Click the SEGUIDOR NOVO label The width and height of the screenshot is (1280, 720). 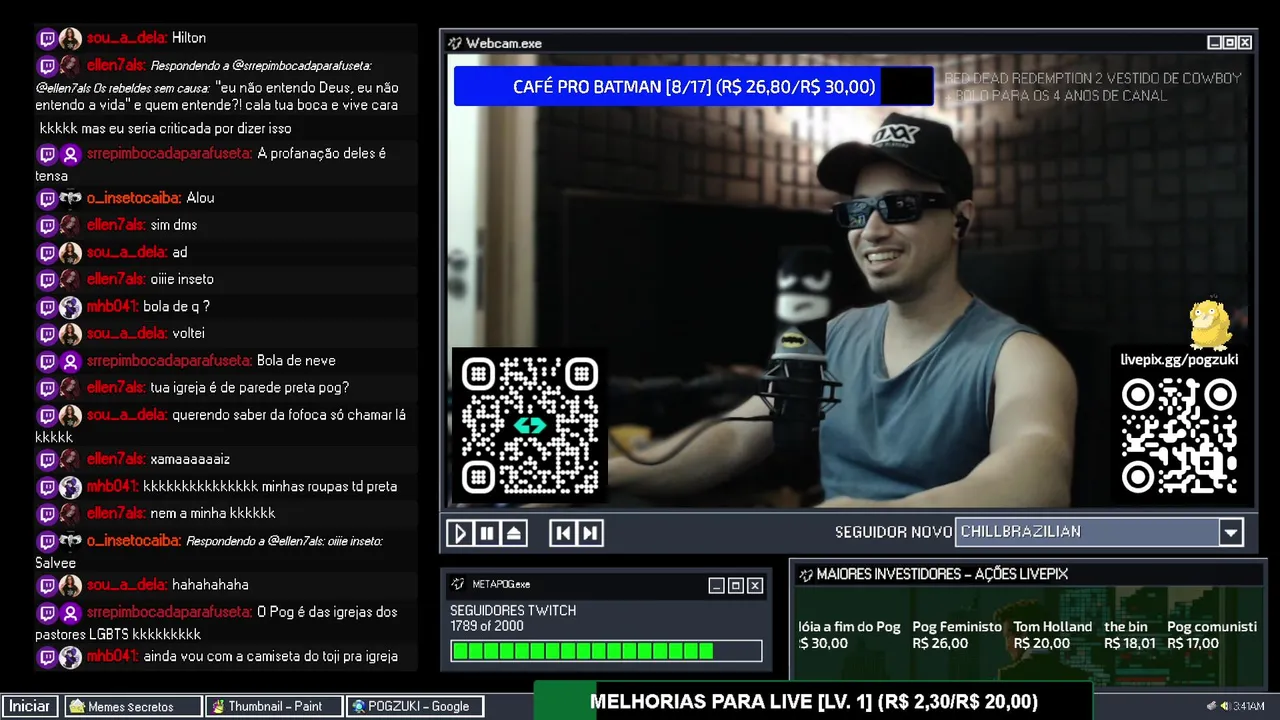pyautogui.click(x=893, y=532)
